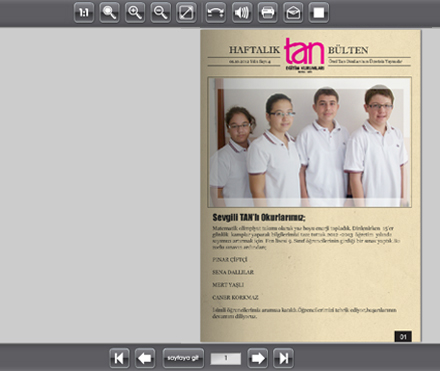Click the page flip arrows icon
Image resolution: width=440 pixels, height=371 pixels.
(x=216, y=13)
